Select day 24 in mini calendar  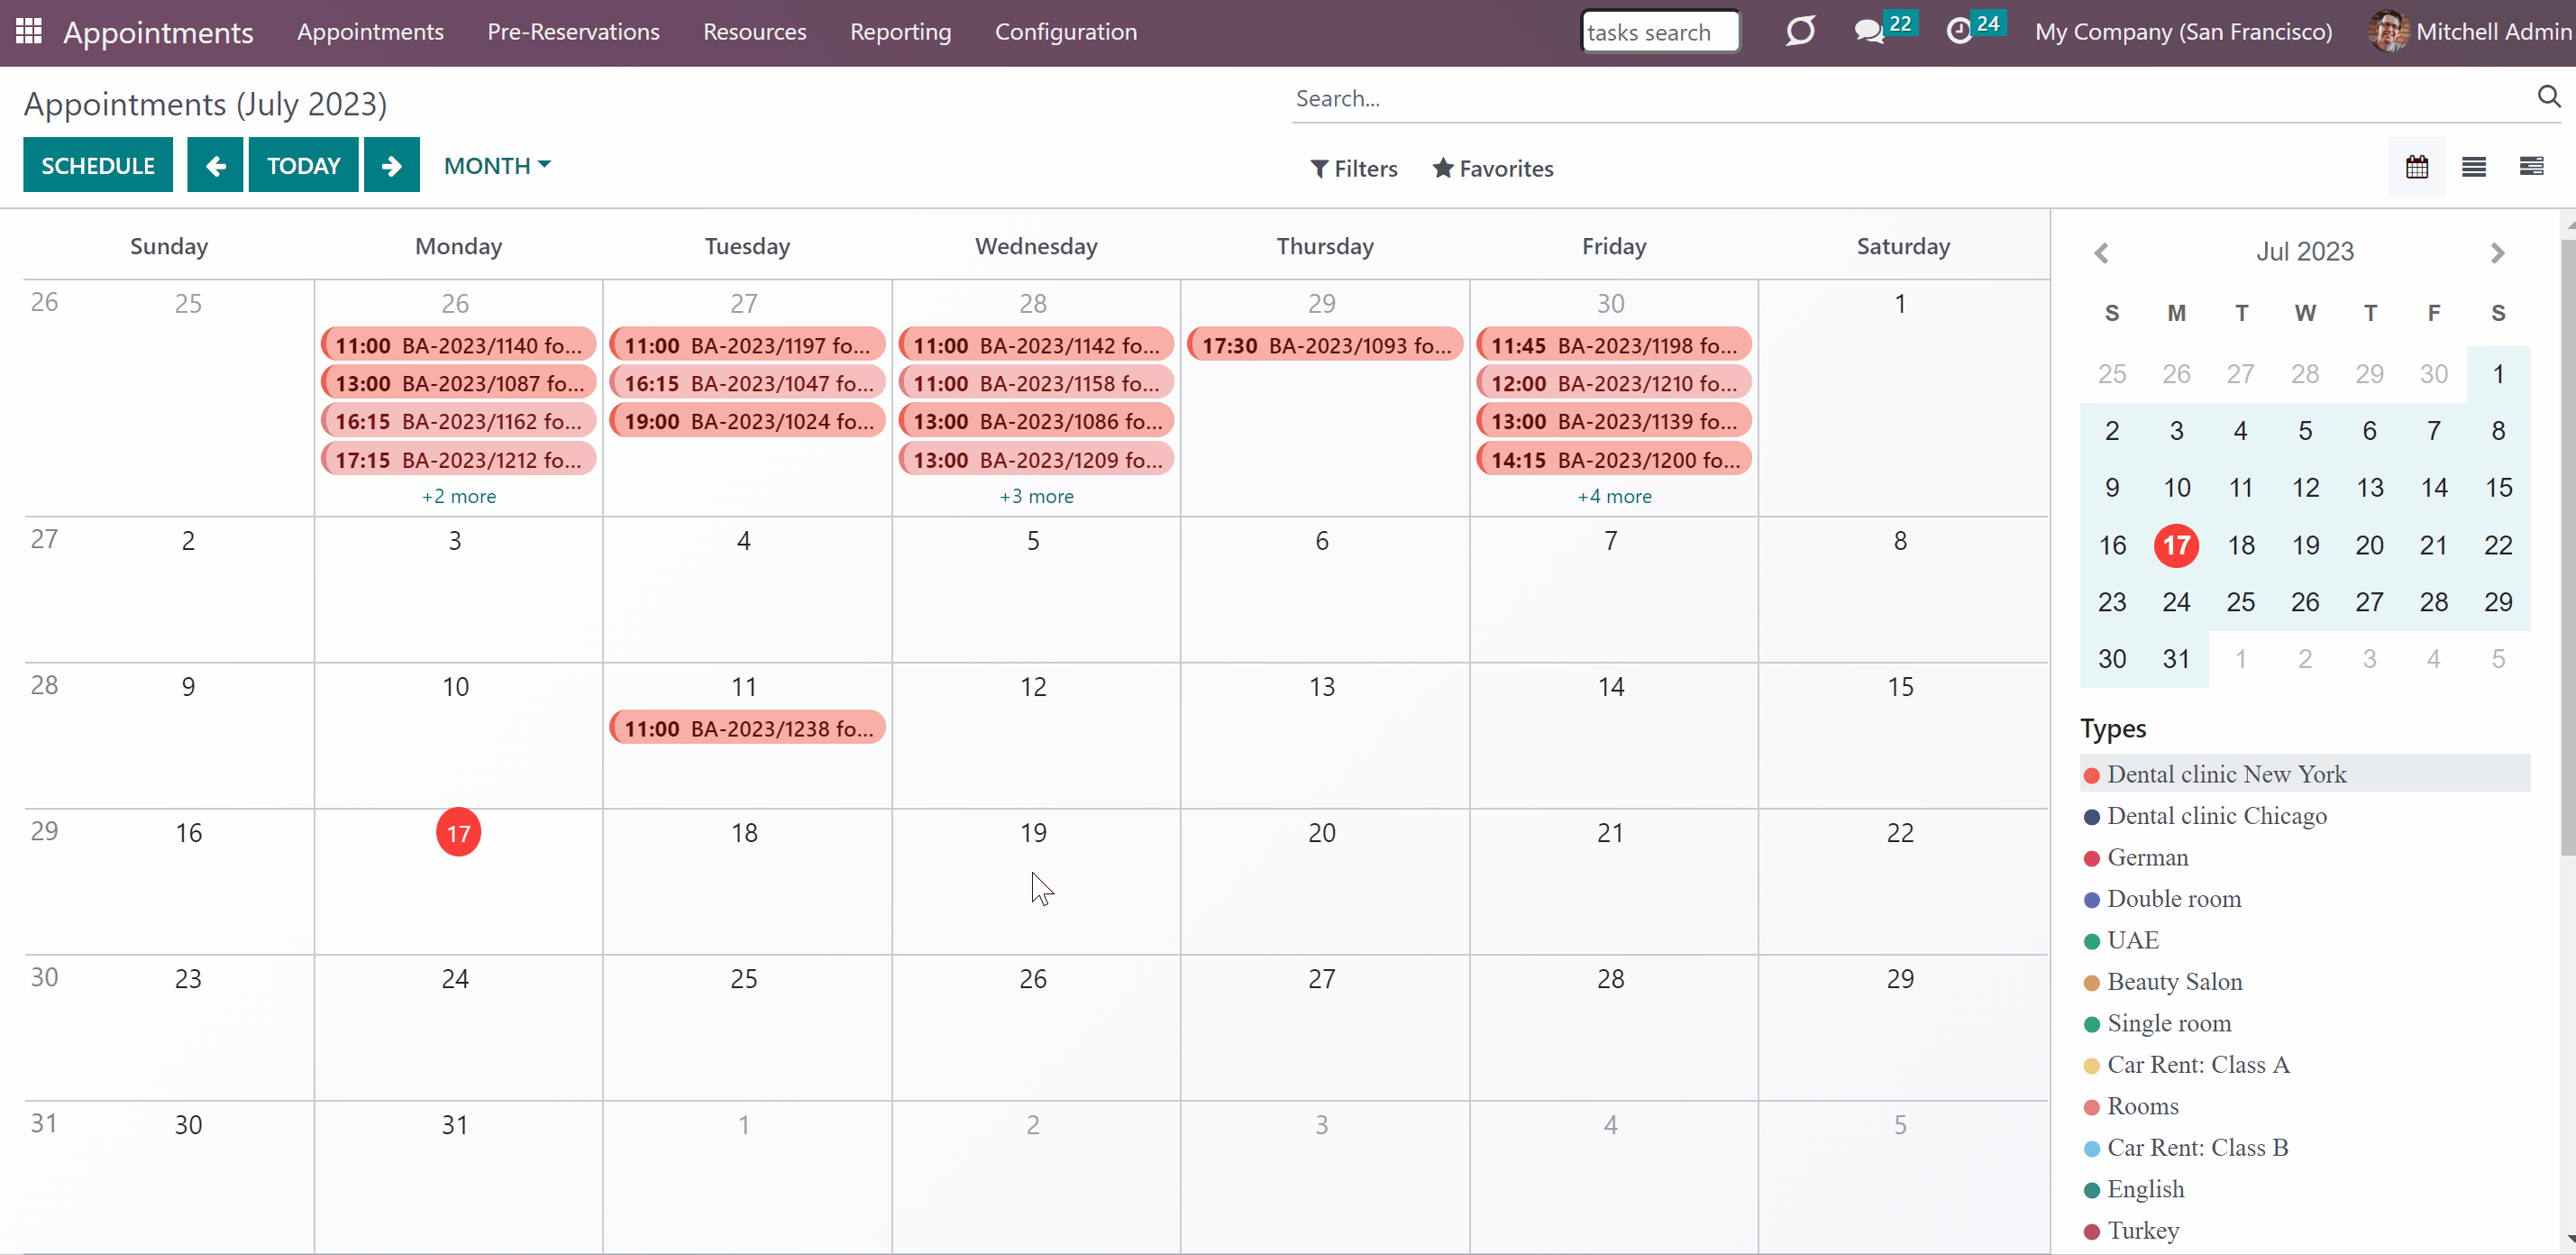pos(2176,602)
